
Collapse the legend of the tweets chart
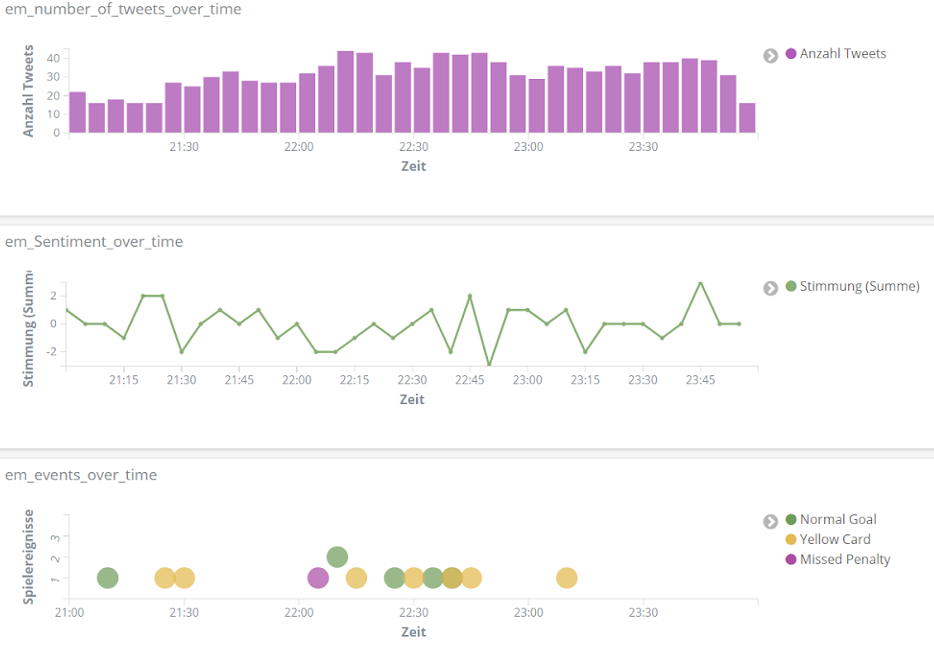pyautogui.click(x=770, y=55)
